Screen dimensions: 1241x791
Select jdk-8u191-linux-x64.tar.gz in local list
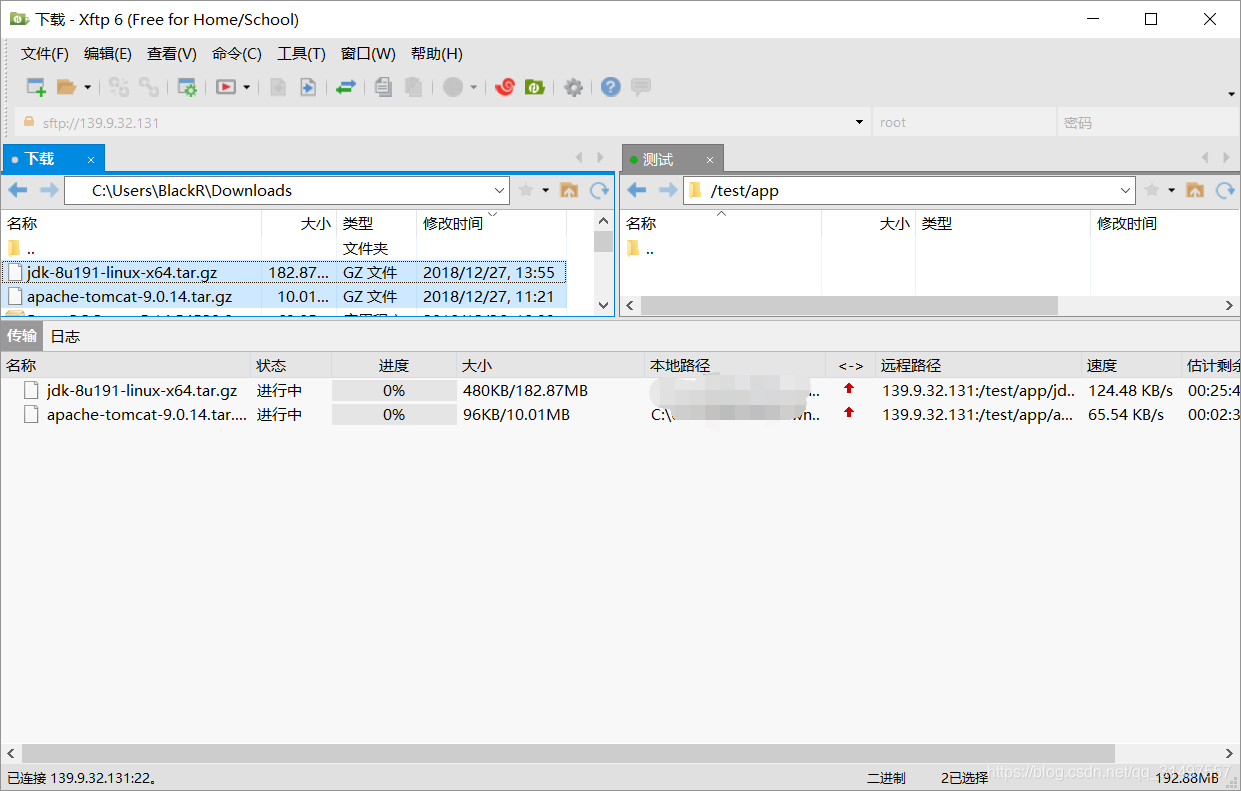[x=284, y=272]
